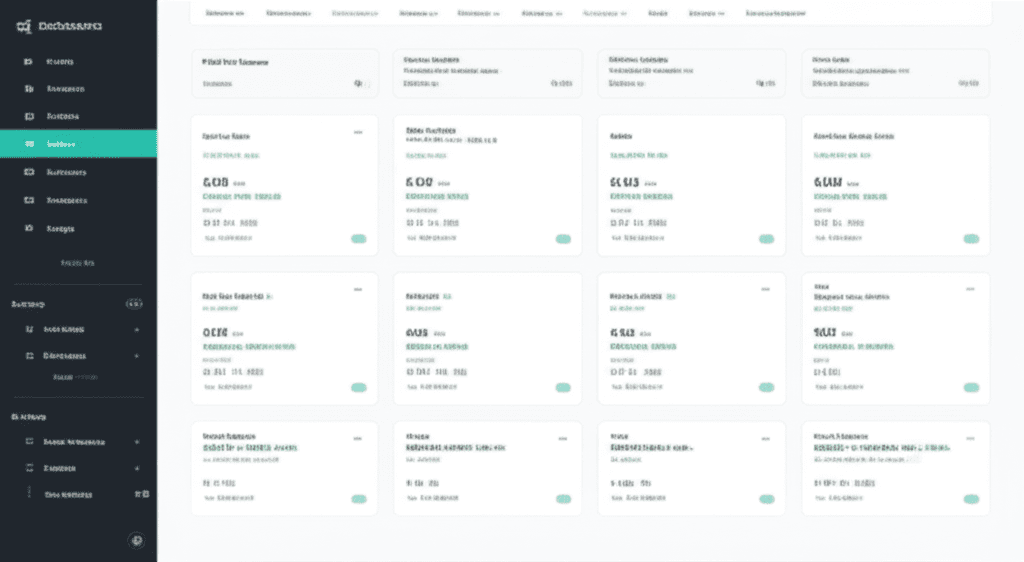Open the seventh sidebar navigation item's icon
The height and width of the screenshot is (562, 1024).
pyautogui.click(x=28, y=228)
